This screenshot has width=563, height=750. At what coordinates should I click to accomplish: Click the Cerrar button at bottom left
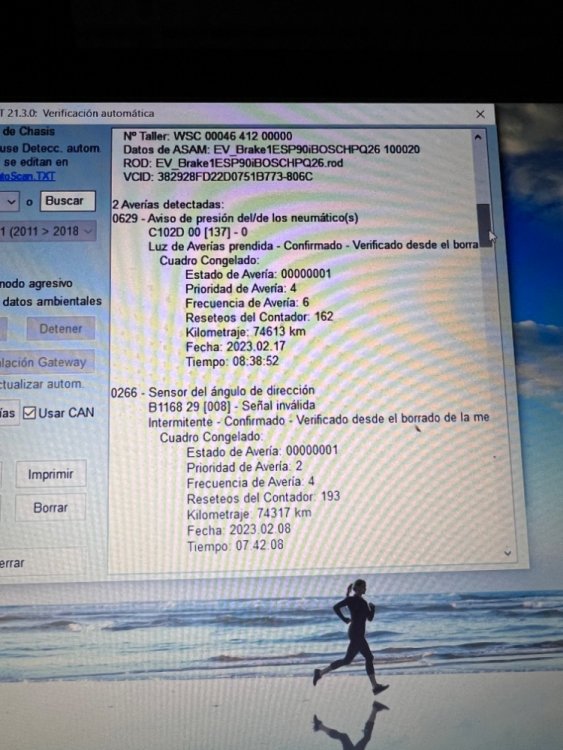[12, 563]
